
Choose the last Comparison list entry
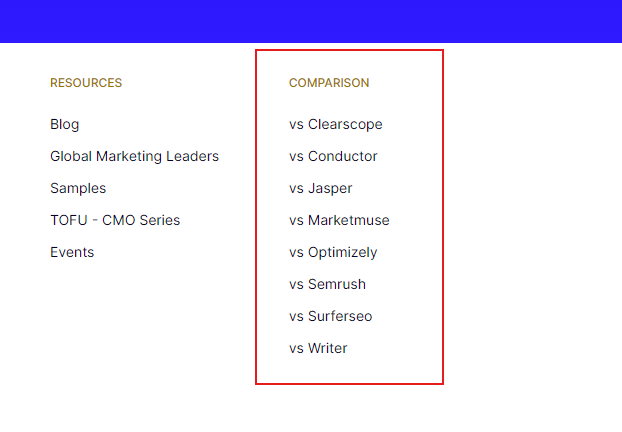pyautogui.click(x=318, y=348)
